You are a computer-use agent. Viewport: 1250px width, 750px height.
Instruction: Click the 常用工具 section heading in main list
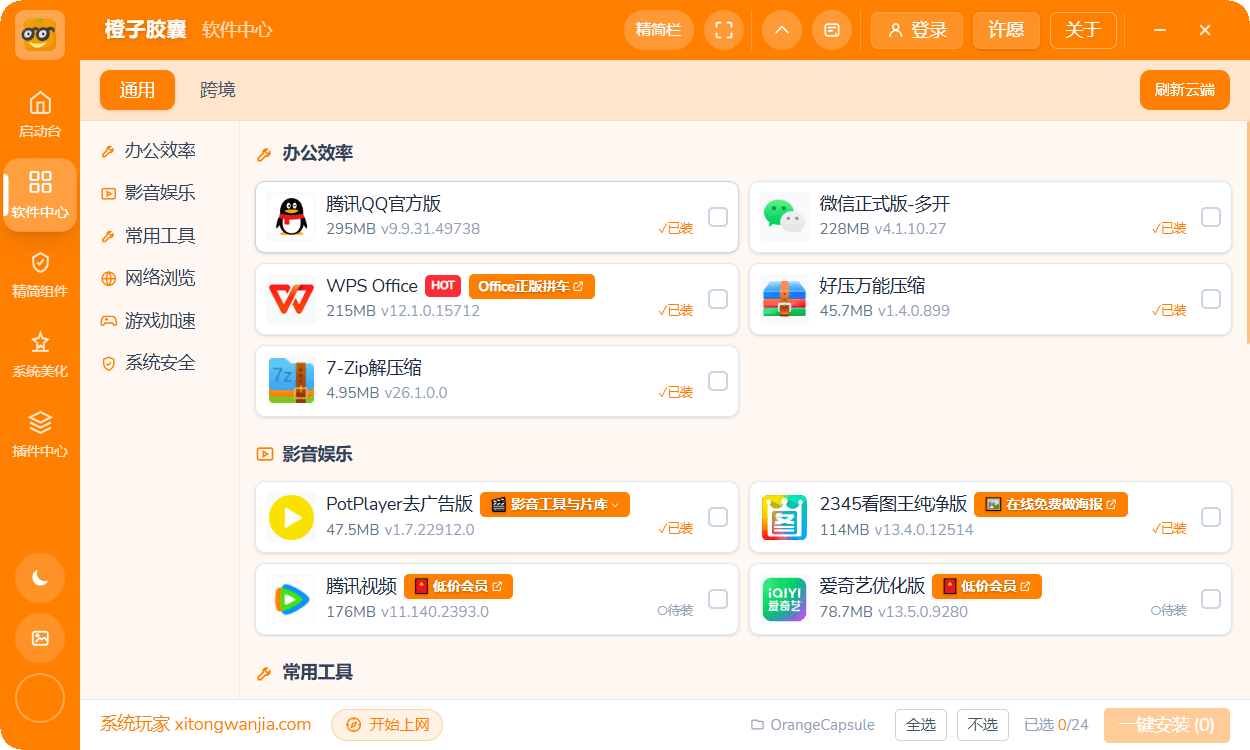click(x=318, y=672)
